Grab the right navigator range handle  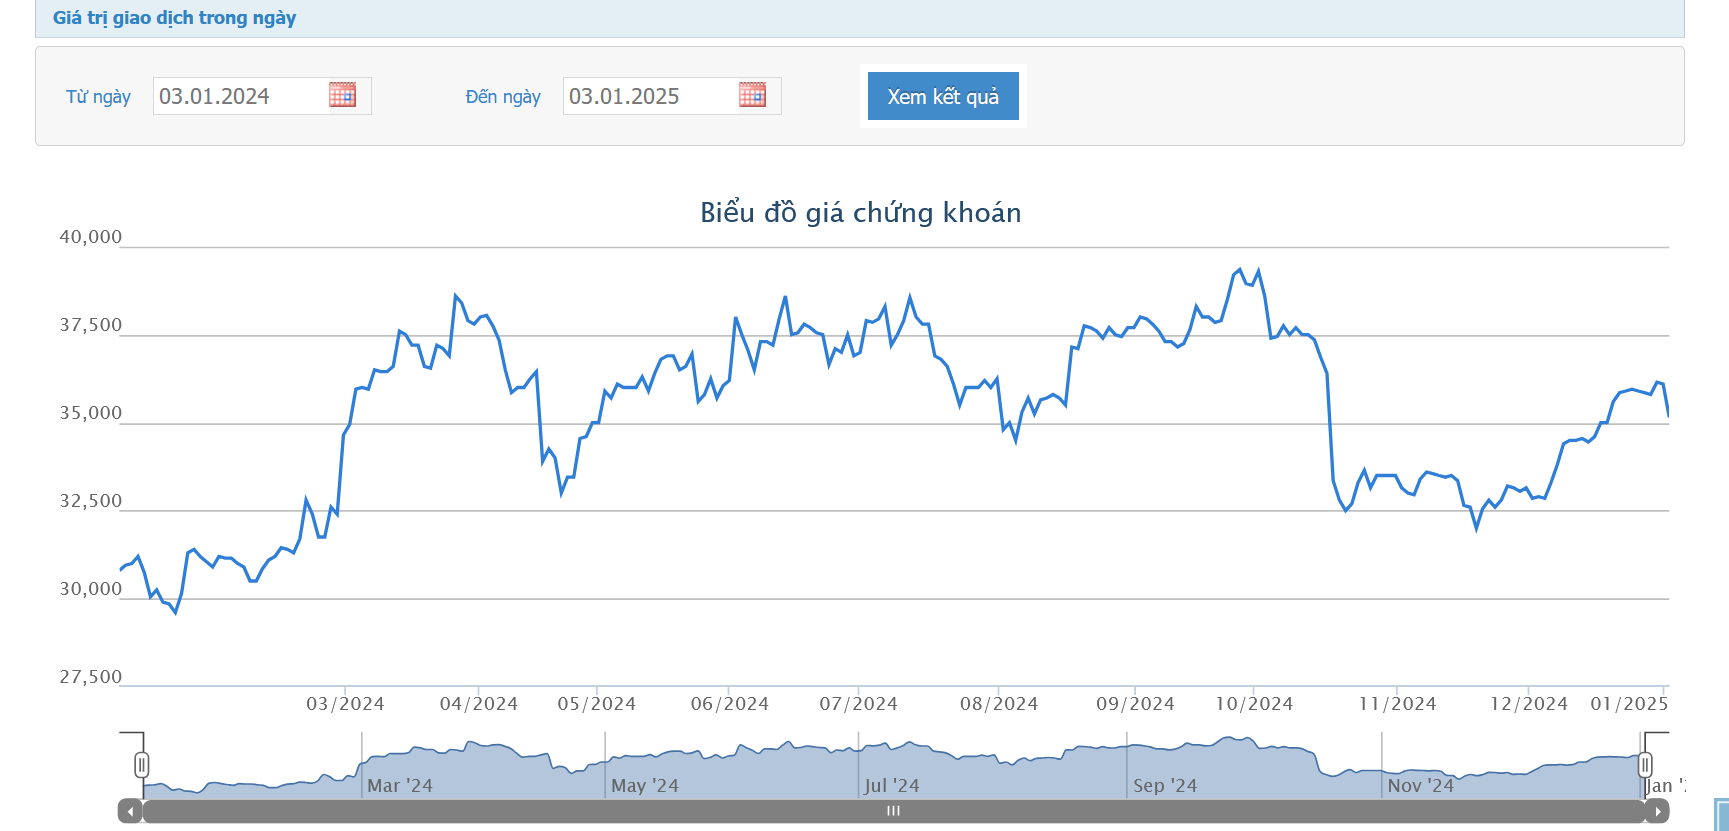point(1645,765)
